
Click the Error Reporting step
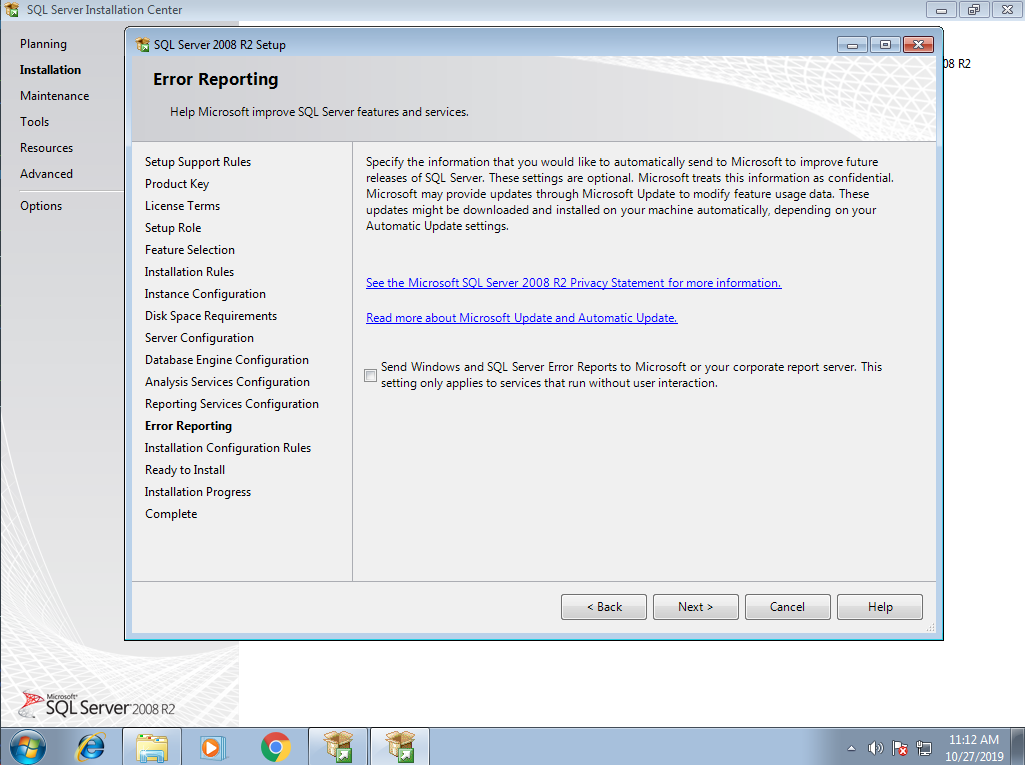coord(188,426)
